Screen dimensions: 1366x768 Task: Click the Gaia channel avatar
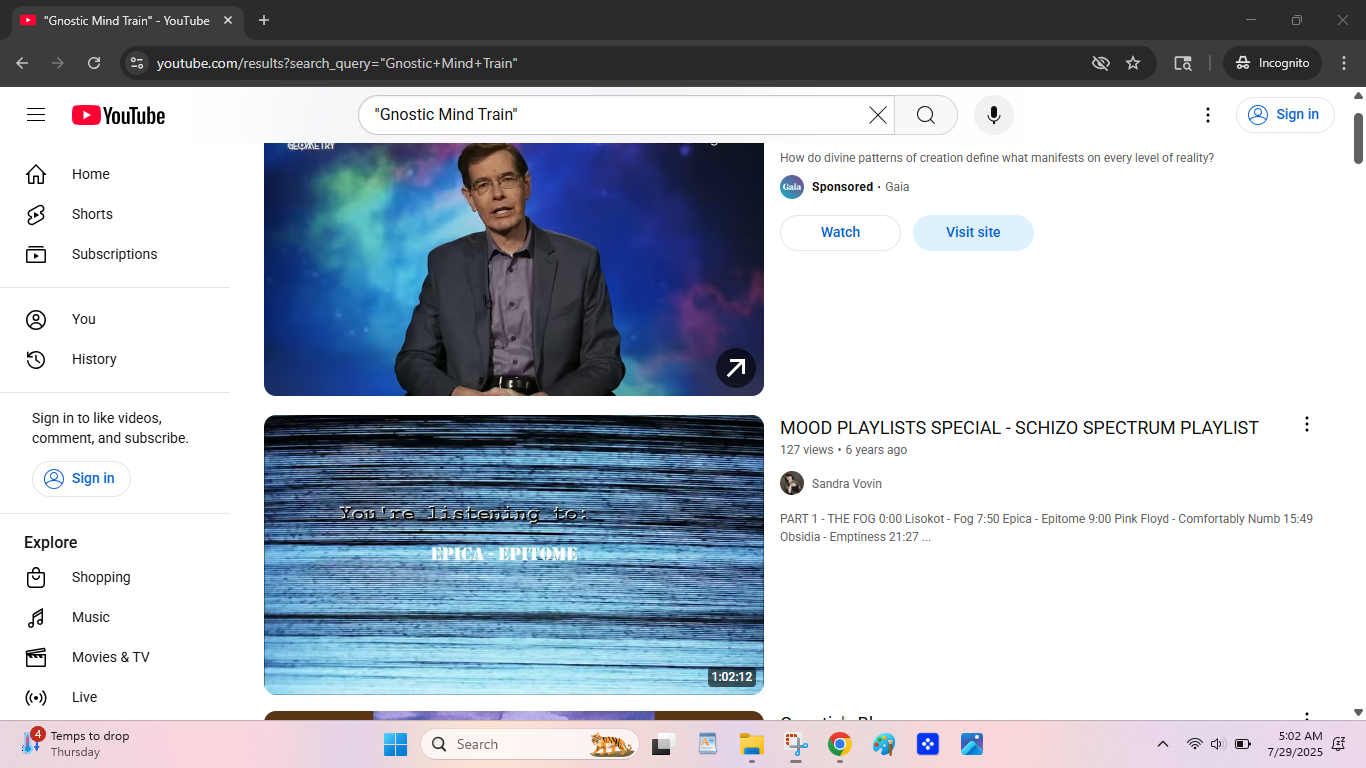point(792,187)
